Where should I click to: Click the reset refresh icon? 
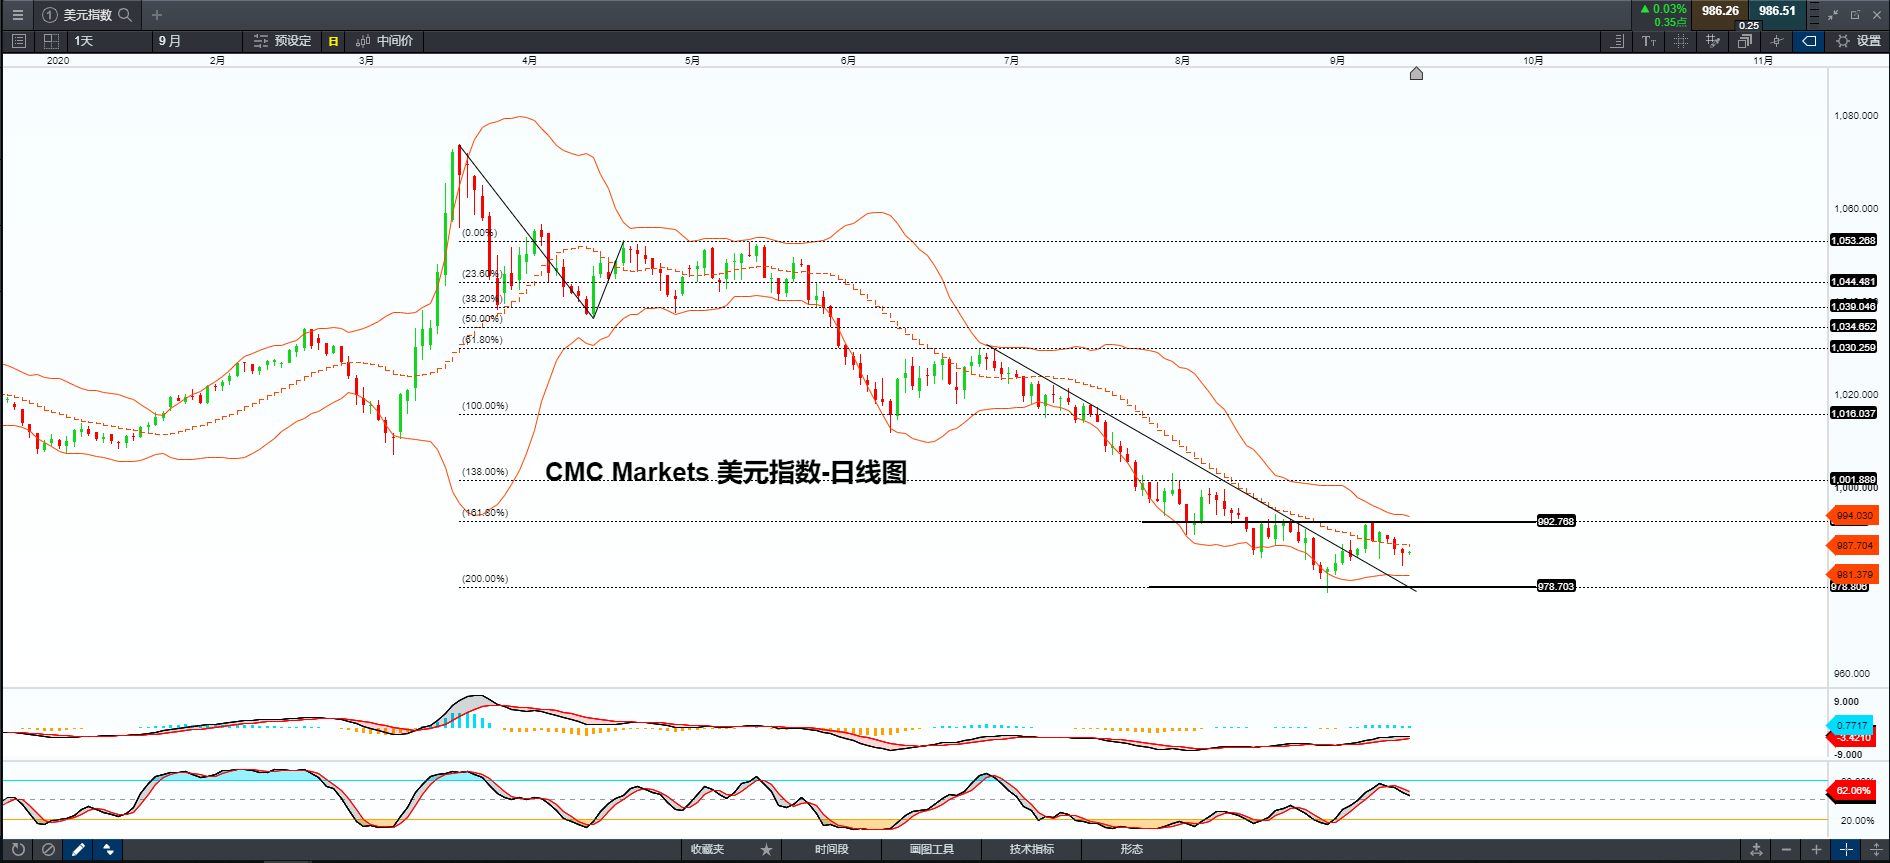click(18, 850)
